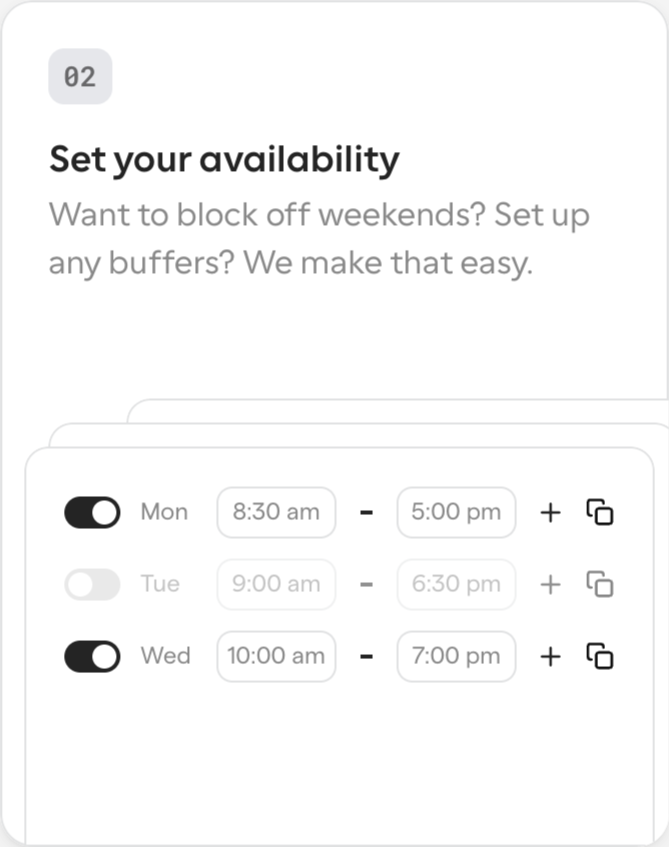Open the Wednesday 10:00 am start time
669x847 pixels.
pos(276,656)
